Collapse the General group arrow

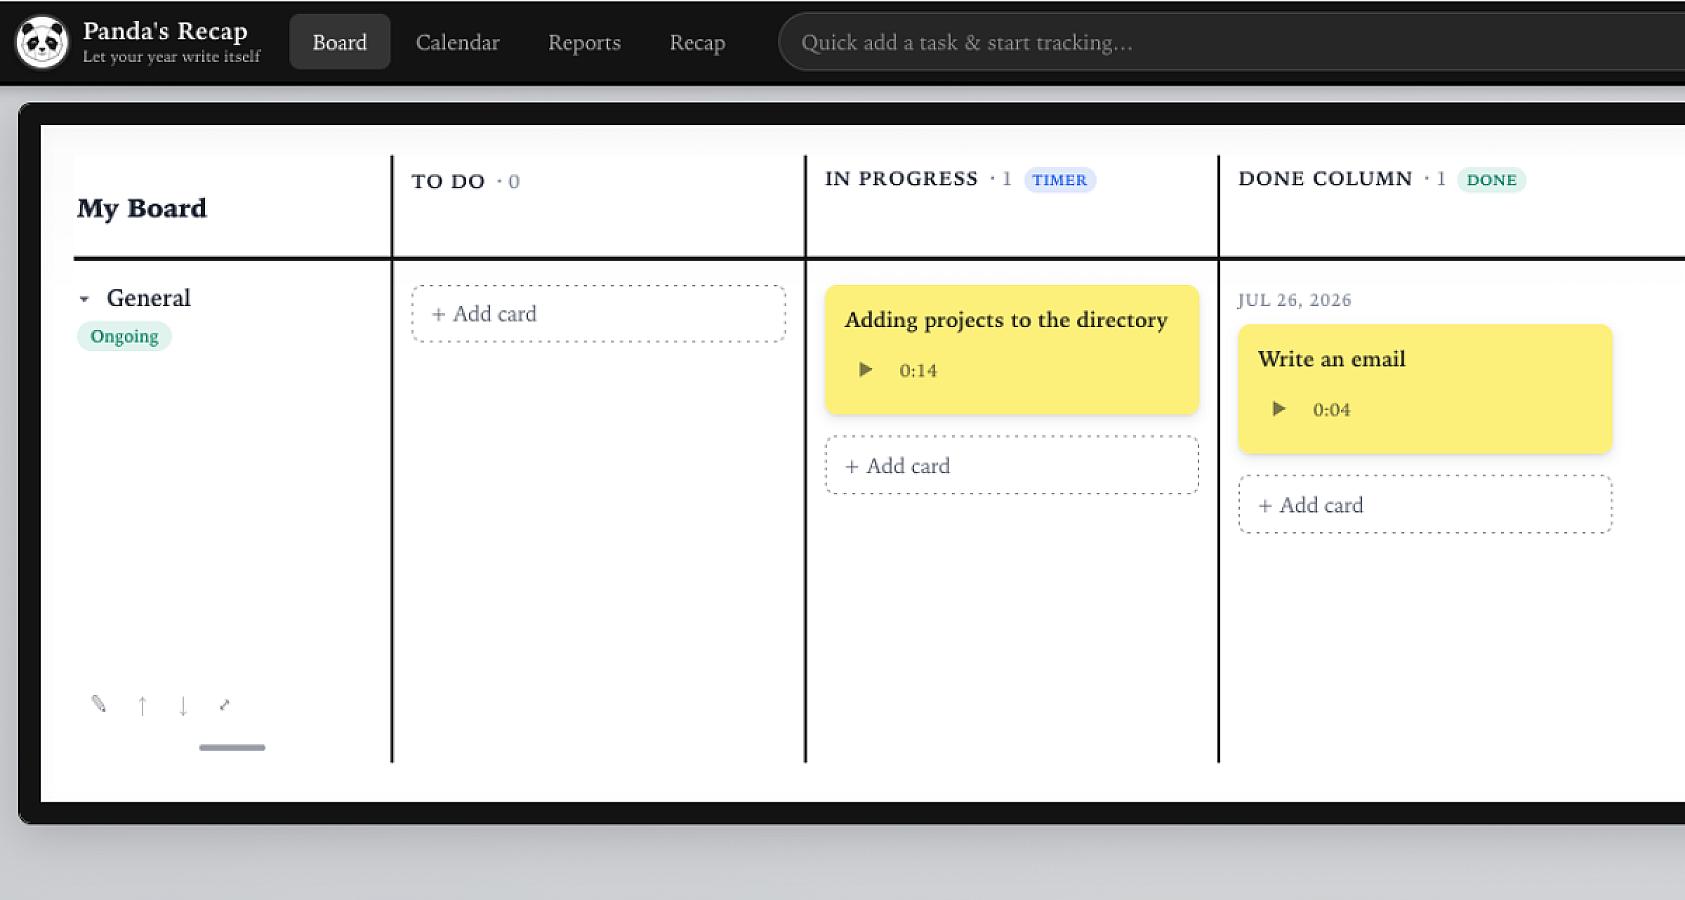click(84, 299)
